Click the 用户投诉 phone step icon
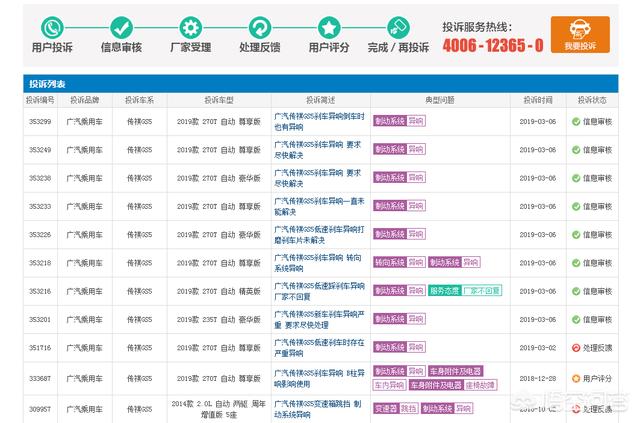Image resolution: width=640 pixels, height=423 pixels. pyautogui.click(x=52, y=27)
